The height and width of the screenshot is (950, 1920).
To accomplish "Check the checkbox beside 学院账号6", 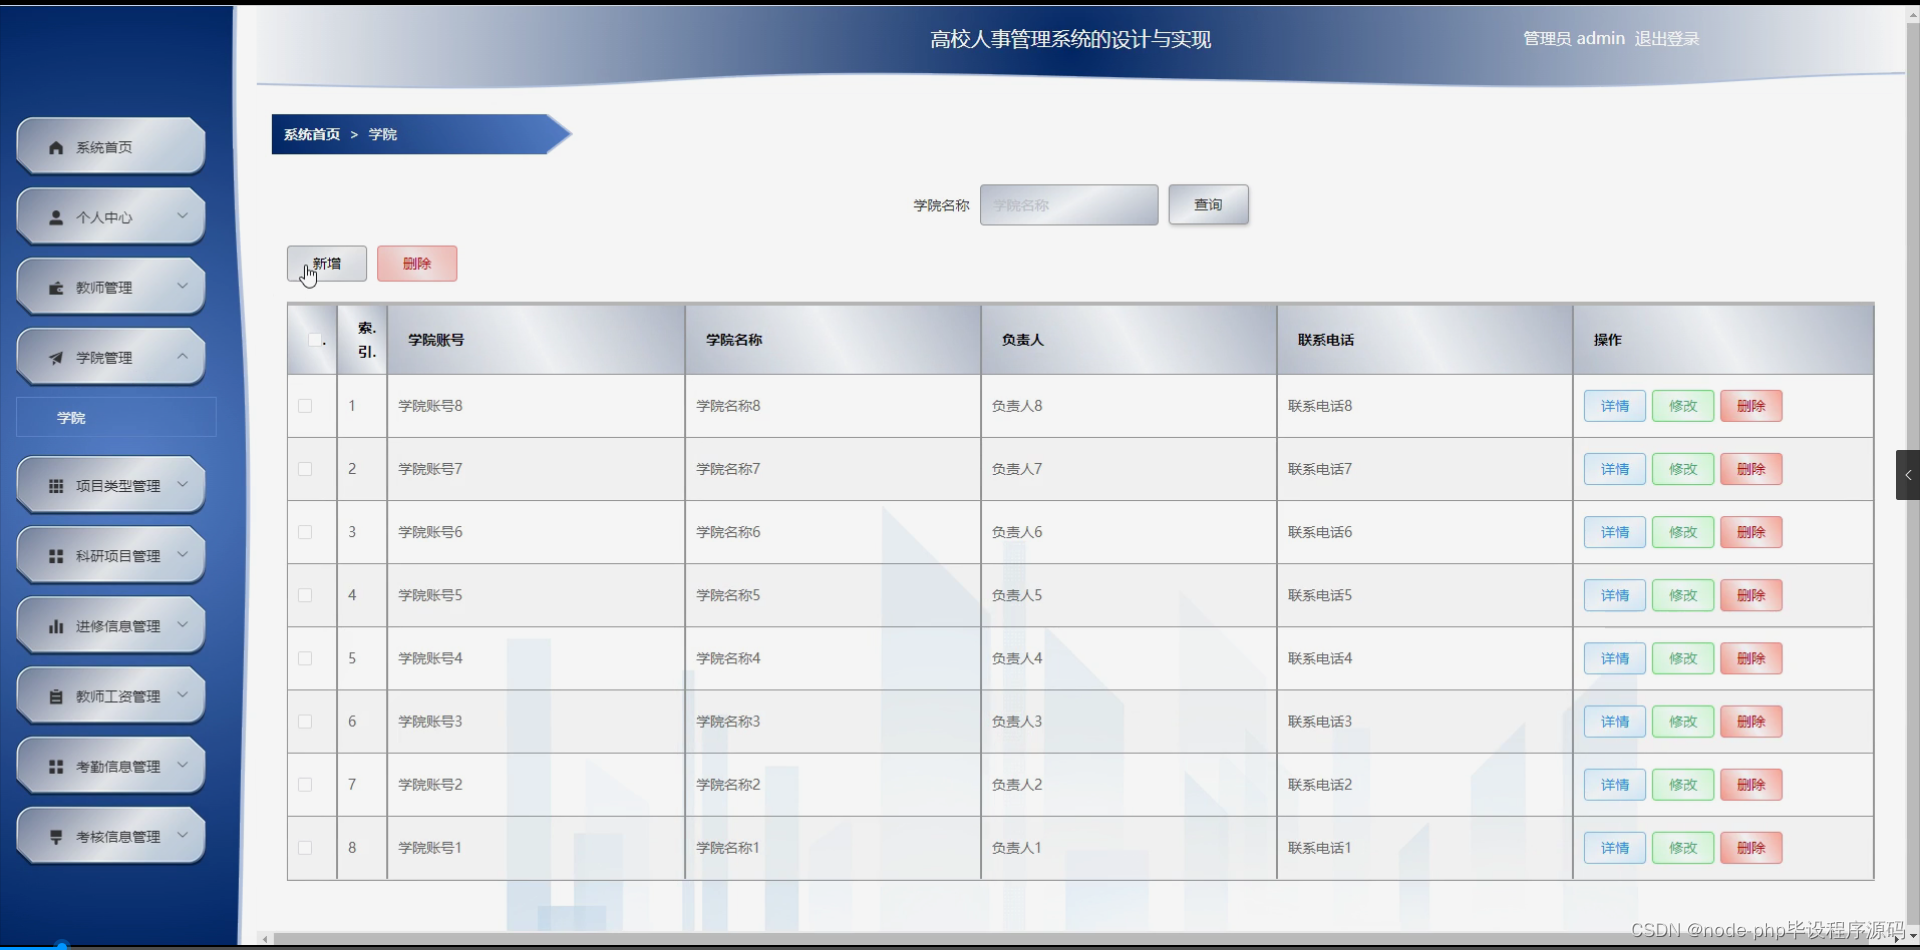I will [x=304, y=532].
